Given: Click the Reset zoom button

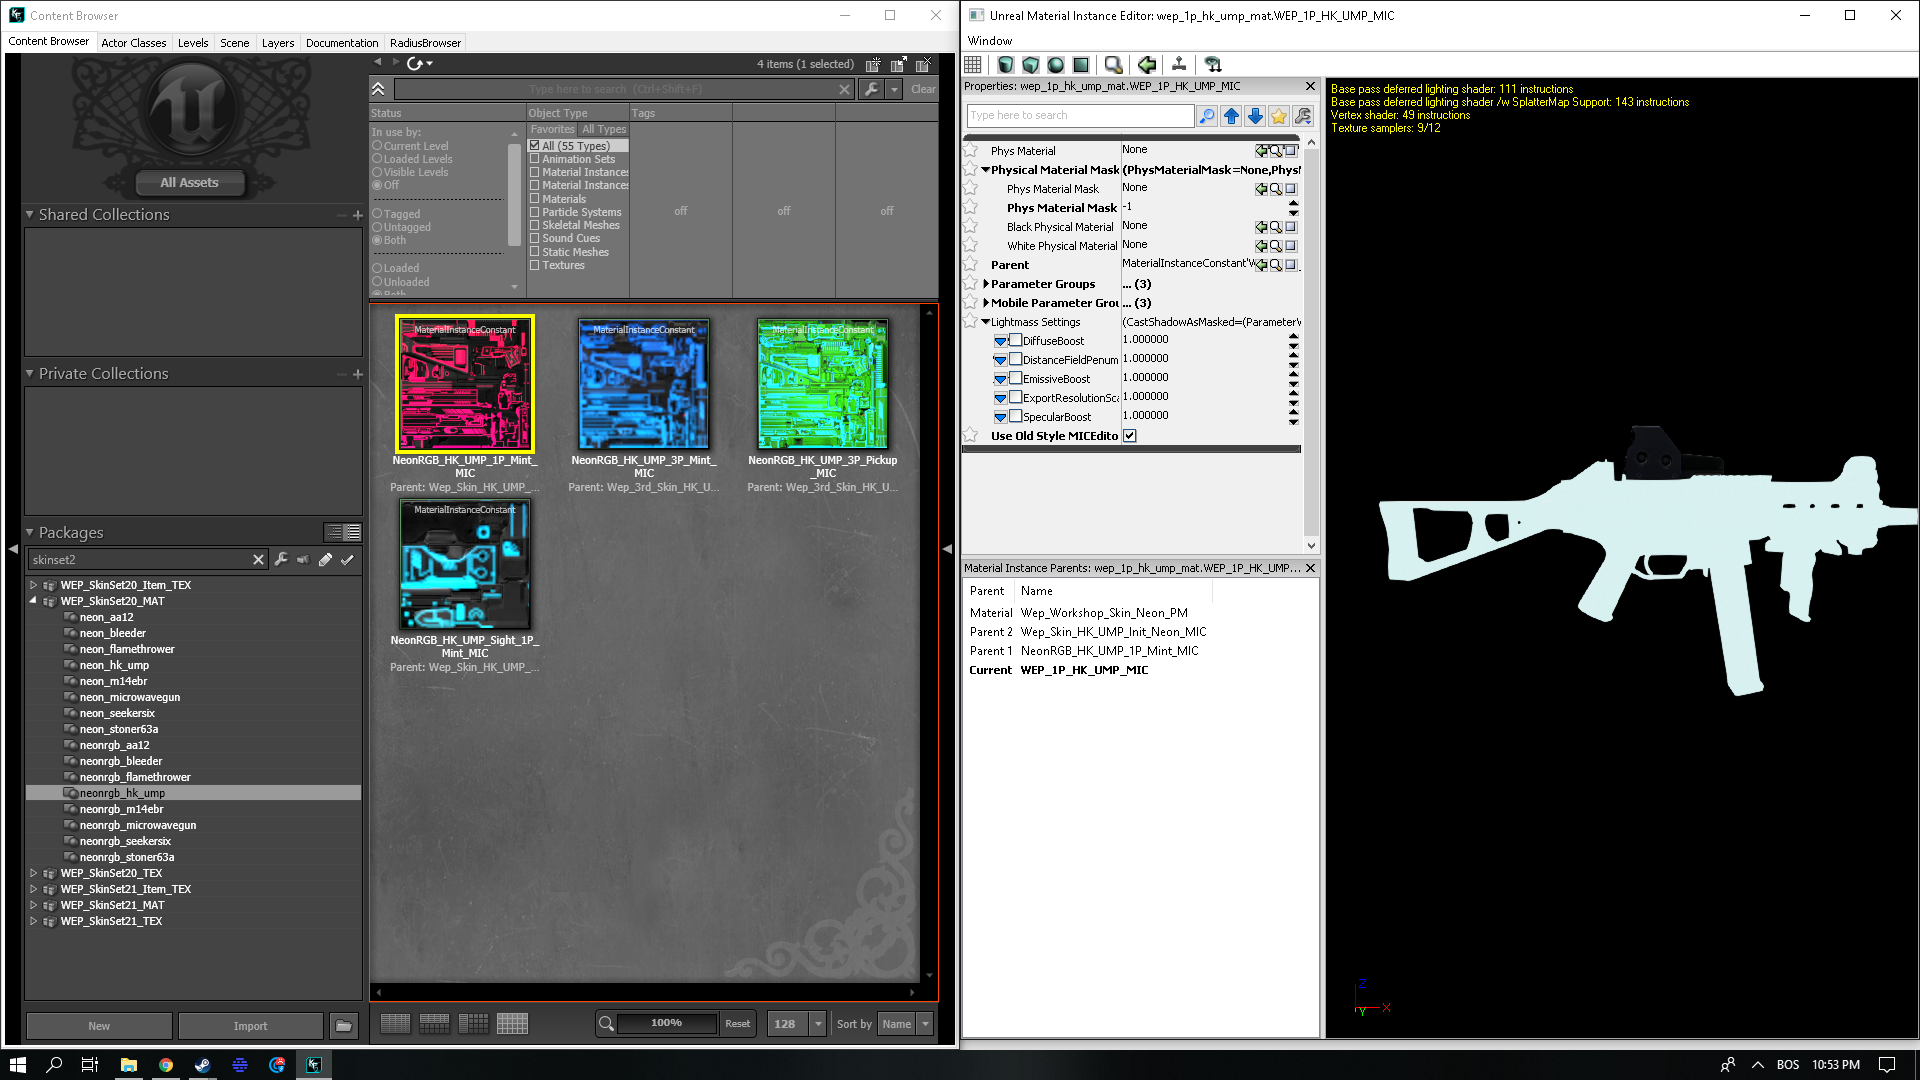Looking at the screenshot, I should point(737,1024).
